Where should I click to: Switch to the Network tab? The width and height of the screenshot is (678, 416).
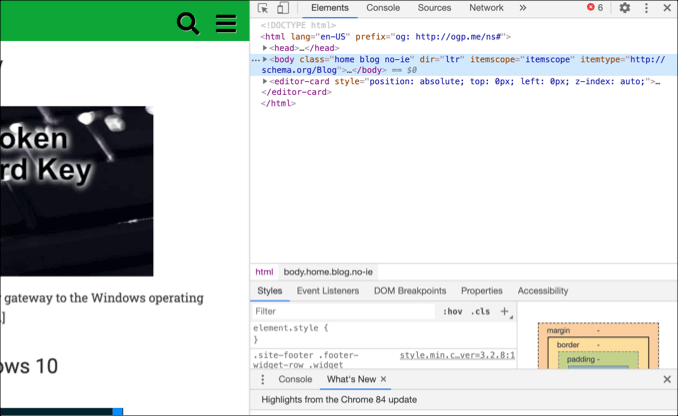(x=486, y=8)
